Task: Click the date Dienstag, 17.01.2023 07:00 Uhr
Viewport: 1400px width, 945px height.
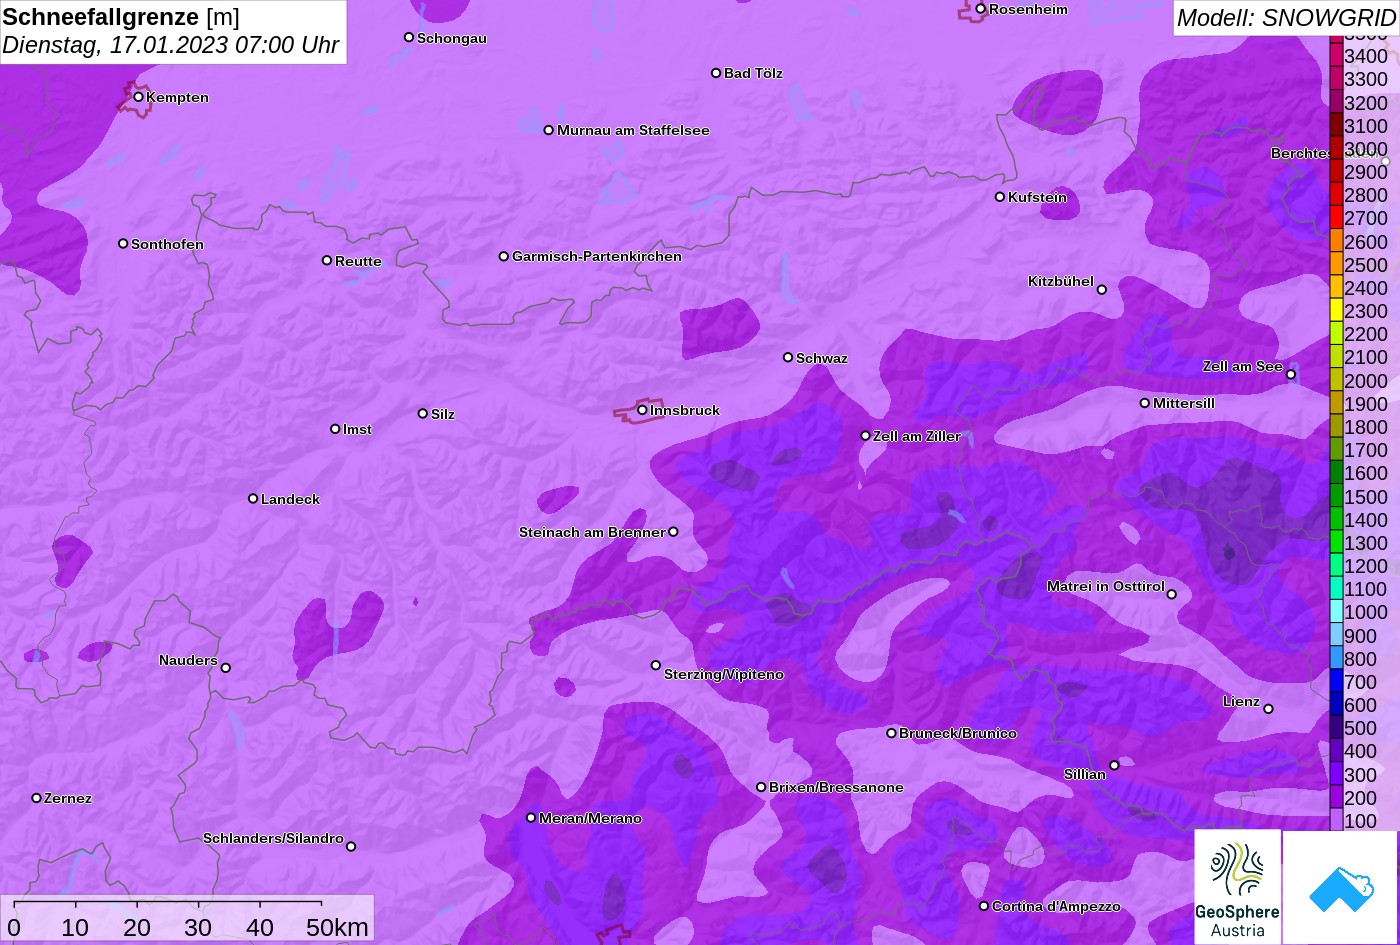Action: point(171,45)
